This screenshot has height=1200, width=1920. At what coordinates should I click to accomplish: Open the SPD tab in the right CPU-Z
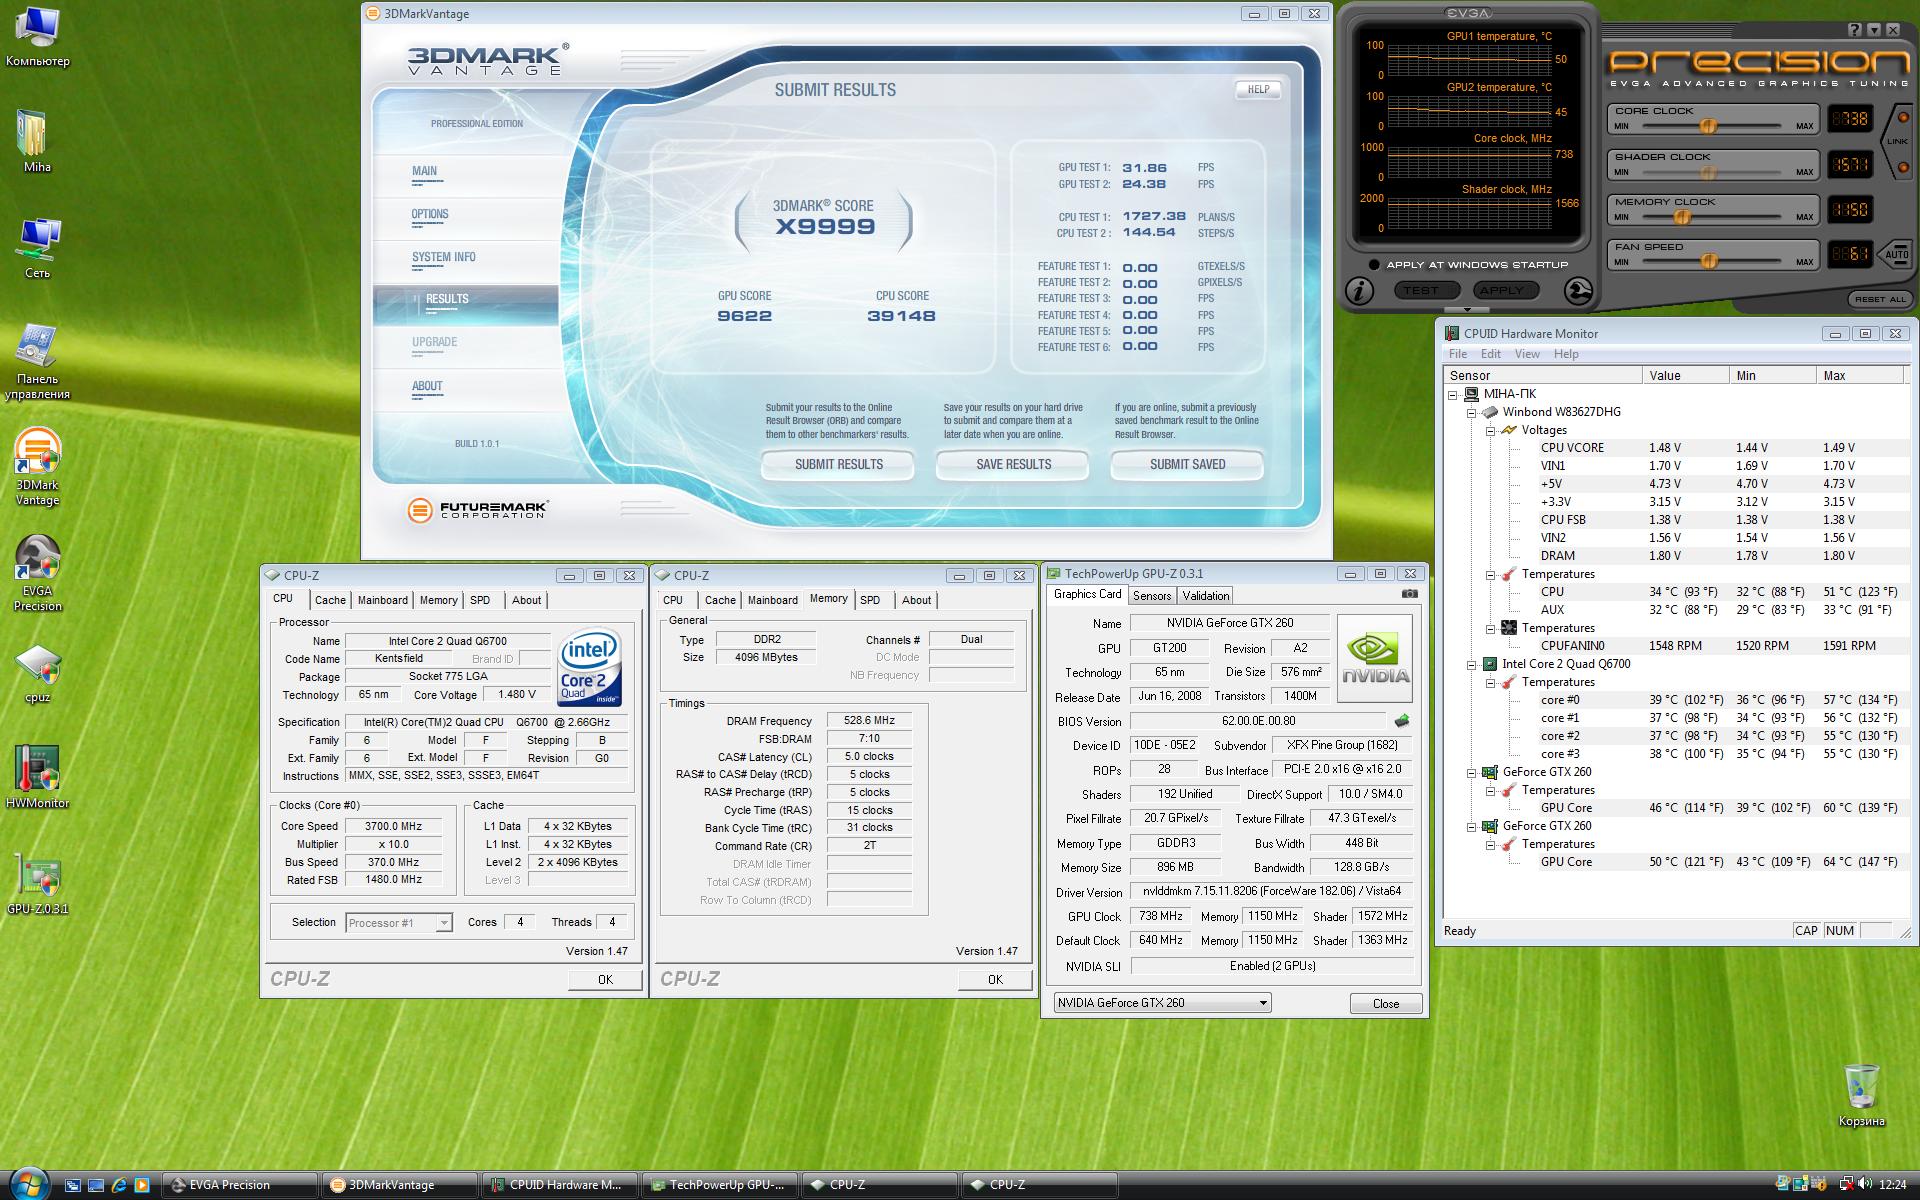click(870, 600)
